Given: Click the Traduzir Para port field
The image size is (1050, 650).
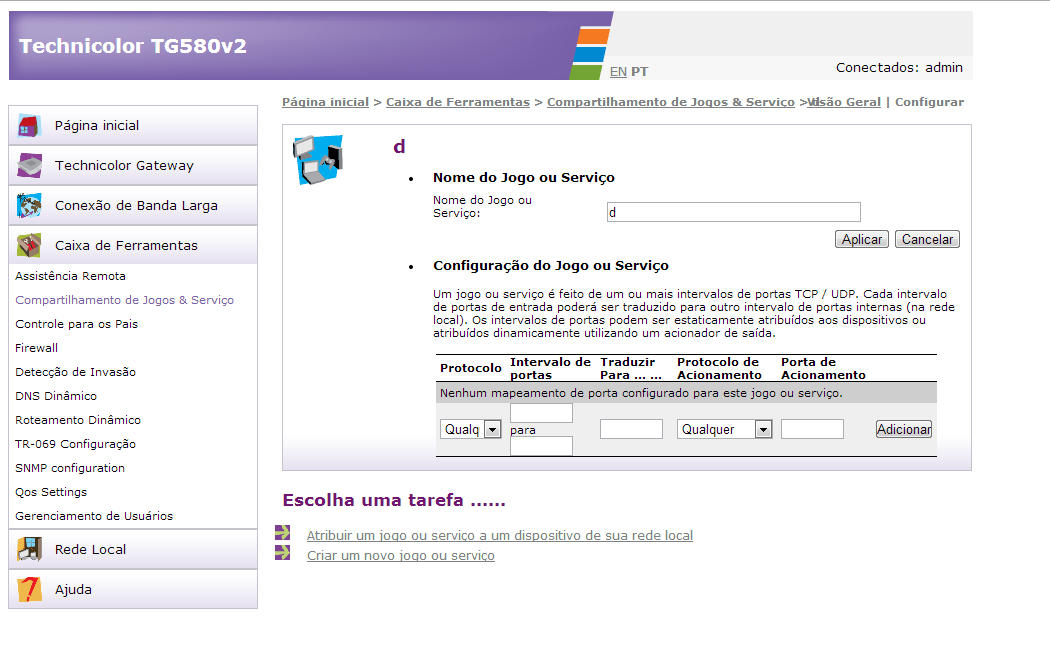Looking at the screenshot, I should click(631, 429).
